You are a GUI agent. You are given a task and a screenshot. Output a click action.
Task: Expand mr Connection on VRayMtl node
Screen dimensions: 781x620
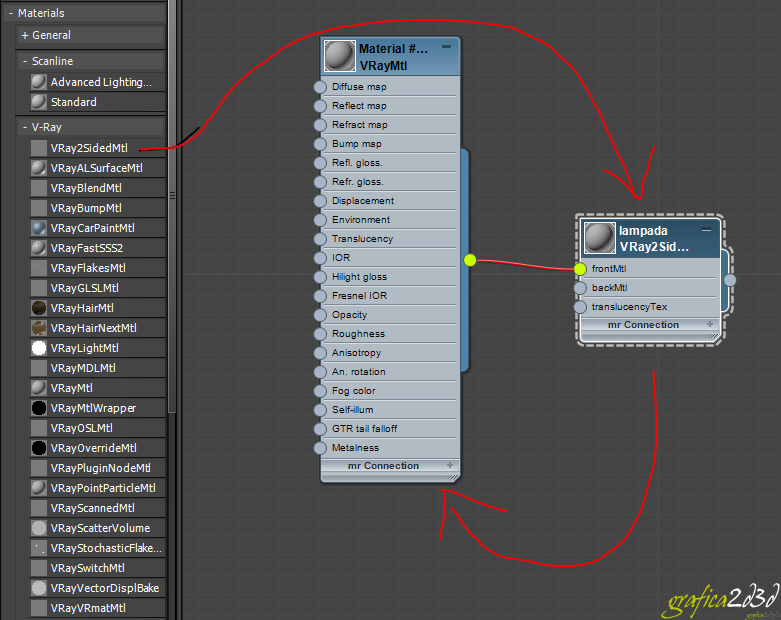click(x=450, y=465)
